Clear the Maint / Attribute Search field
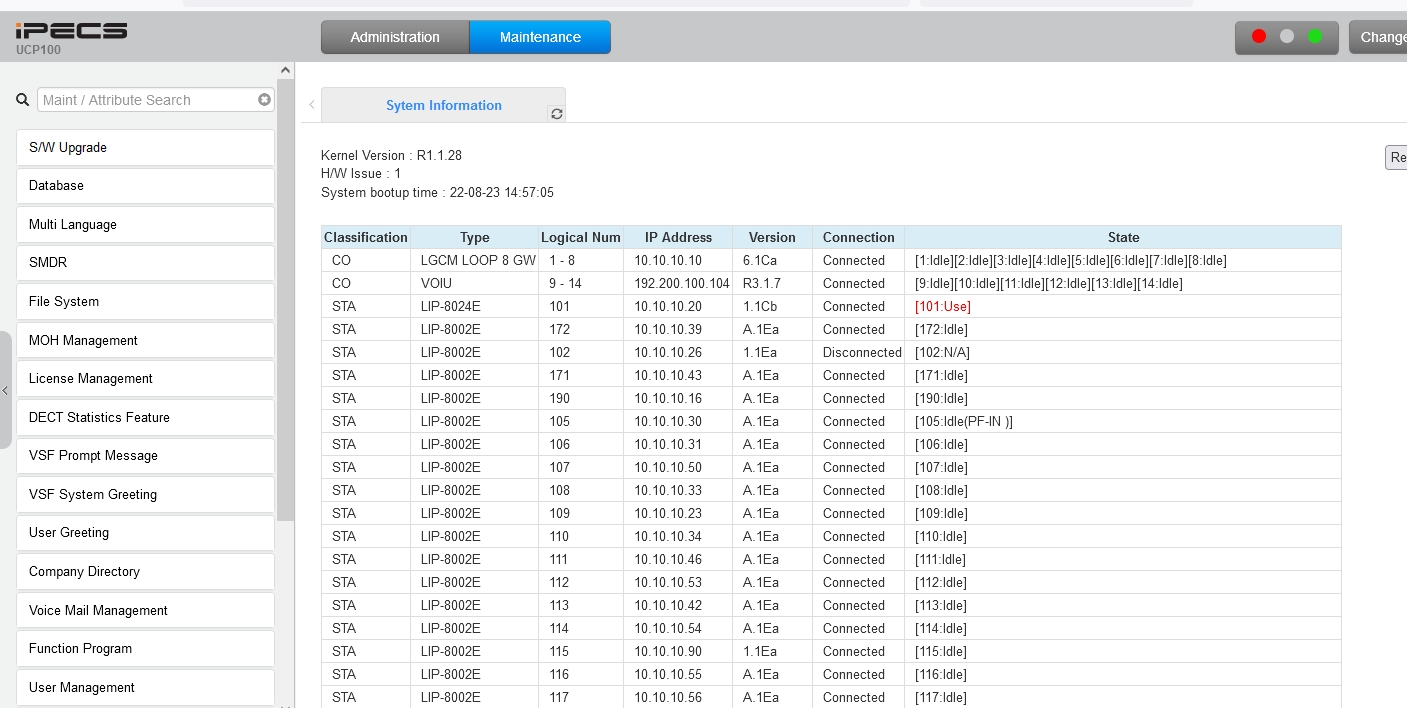 [264, 100]
